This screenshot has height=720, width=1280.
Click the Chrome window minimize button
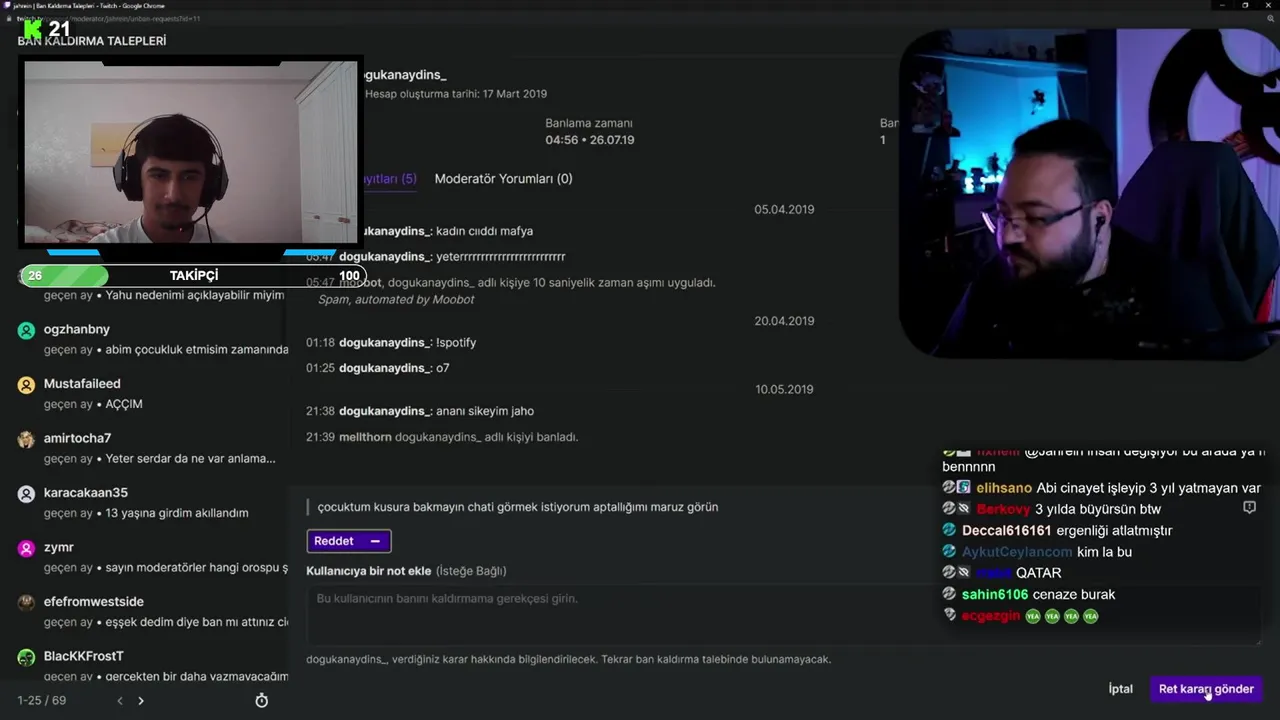coord(1222,5)
